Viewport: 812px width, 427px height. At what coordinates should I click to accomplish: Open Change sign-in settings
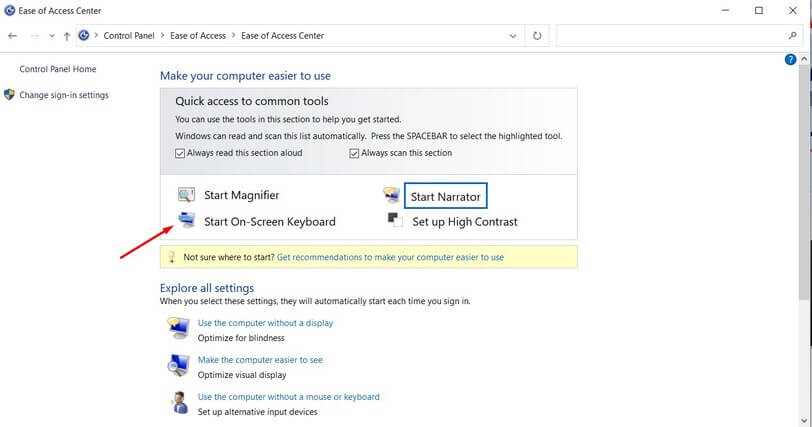tap(64, 95)
